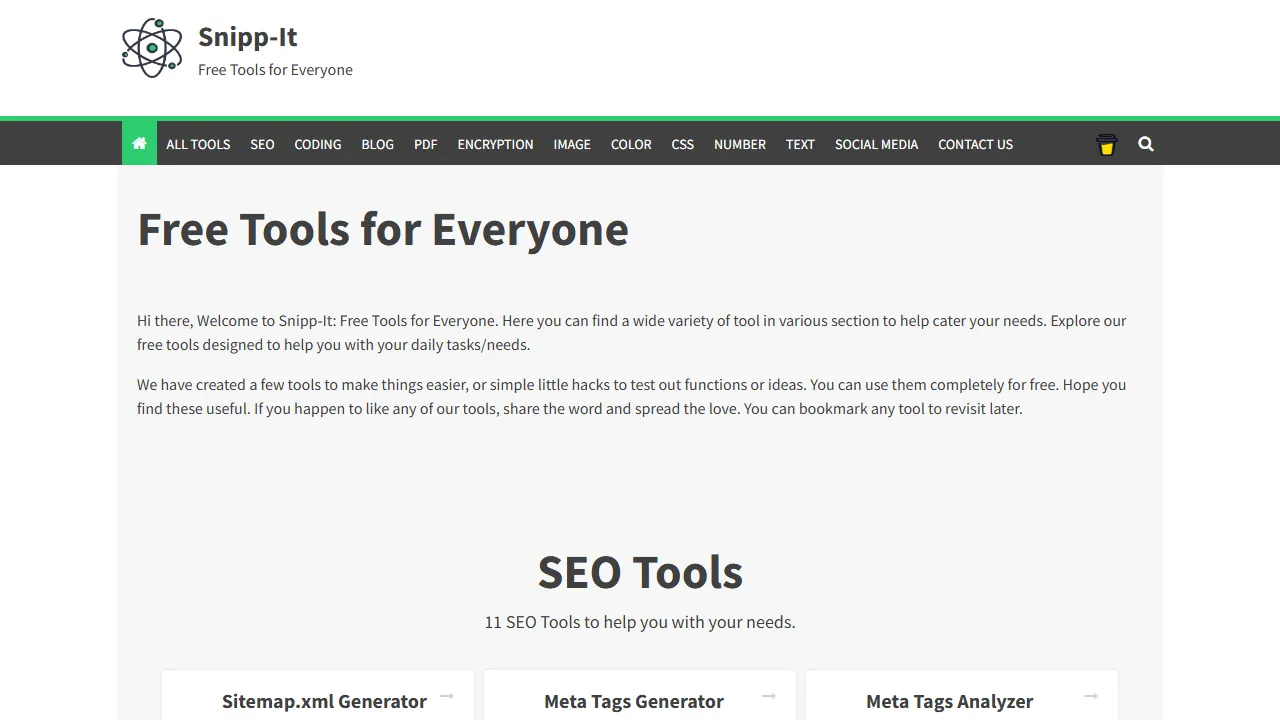Open the Sitemap.xml Generator tool
The image size is (1280, 720).
click(x=324, y=701)
